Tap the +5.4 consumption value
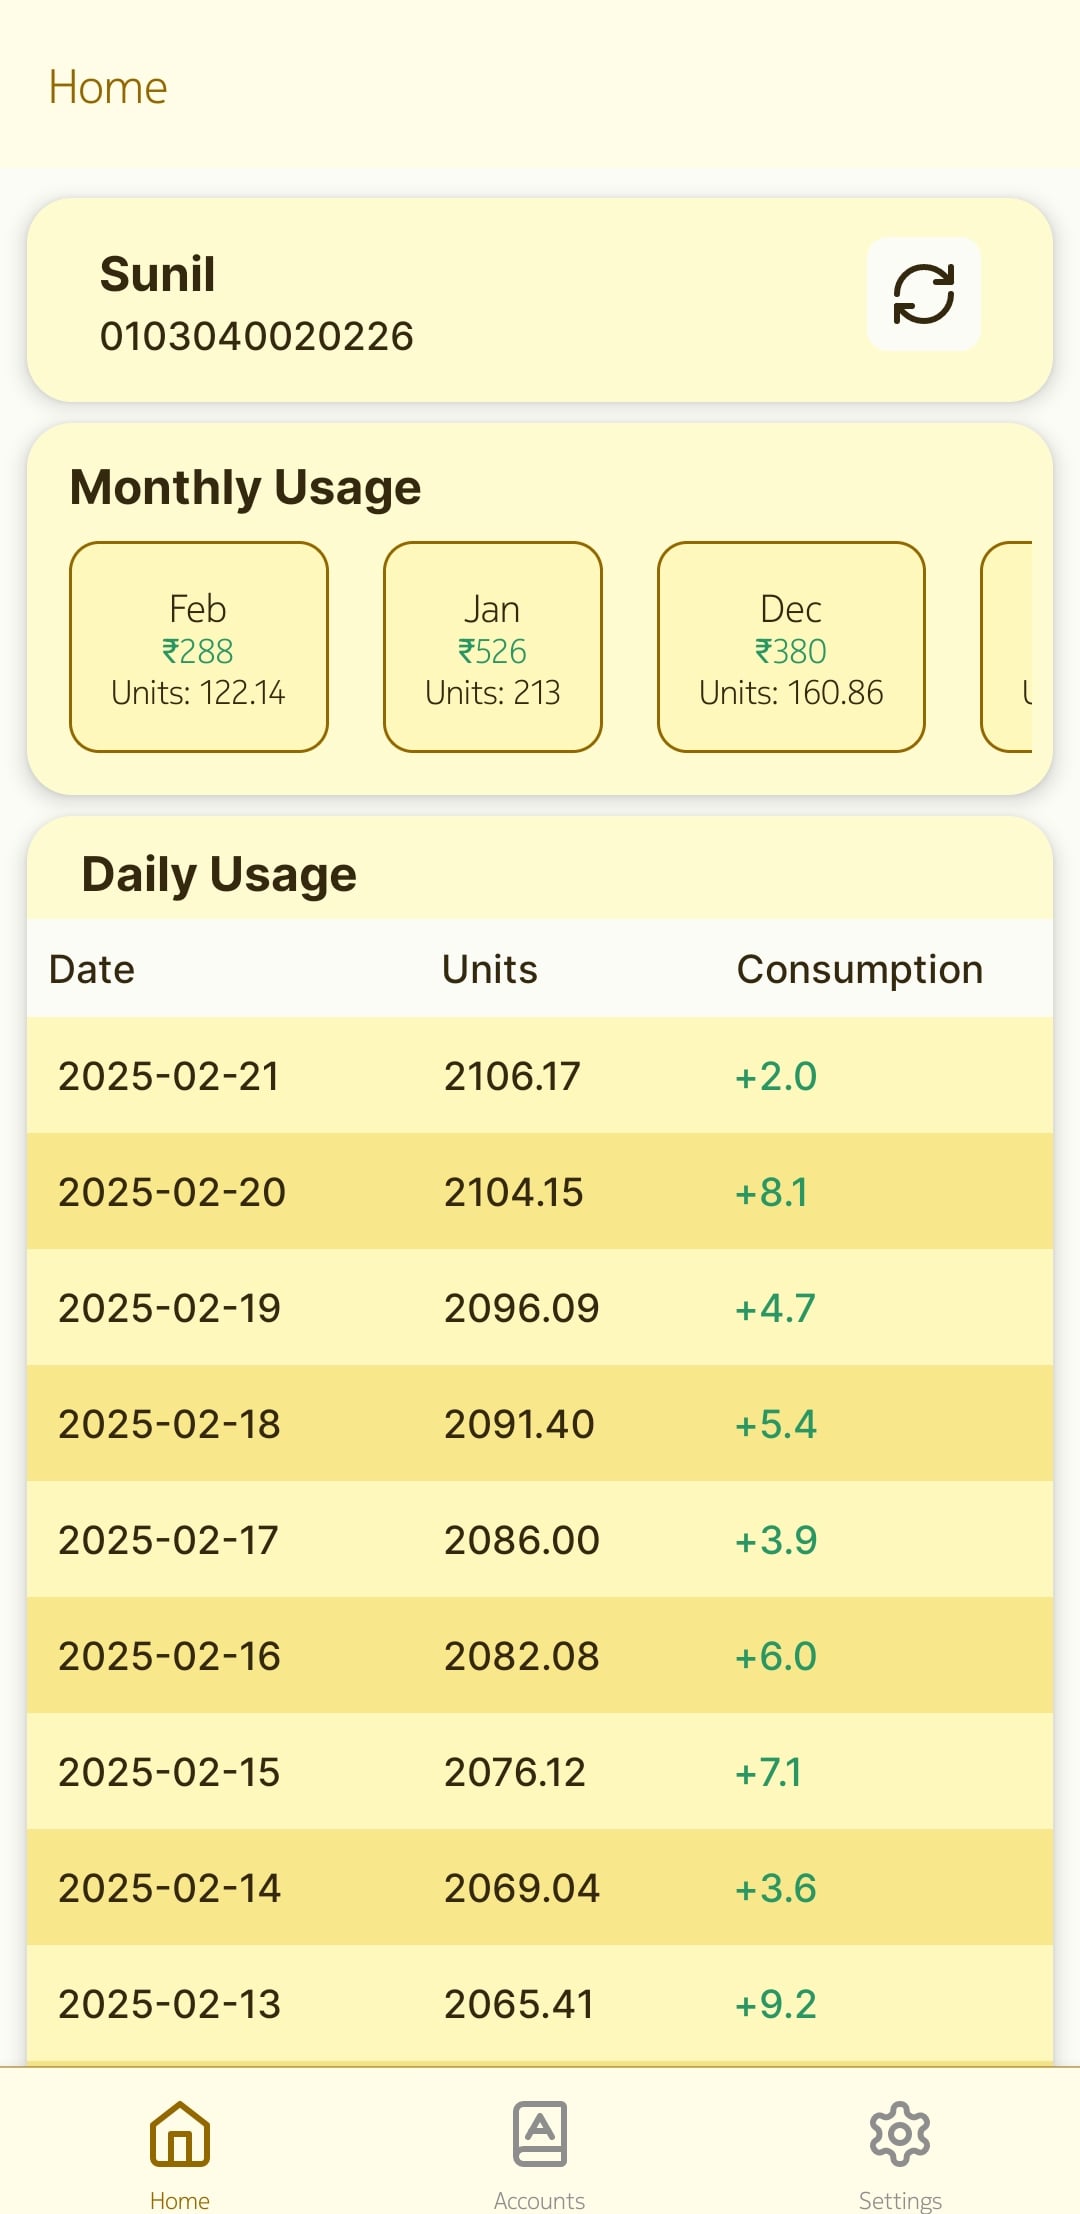This screenshot has width=1080, height=2214. click(x=776, y=1424)
